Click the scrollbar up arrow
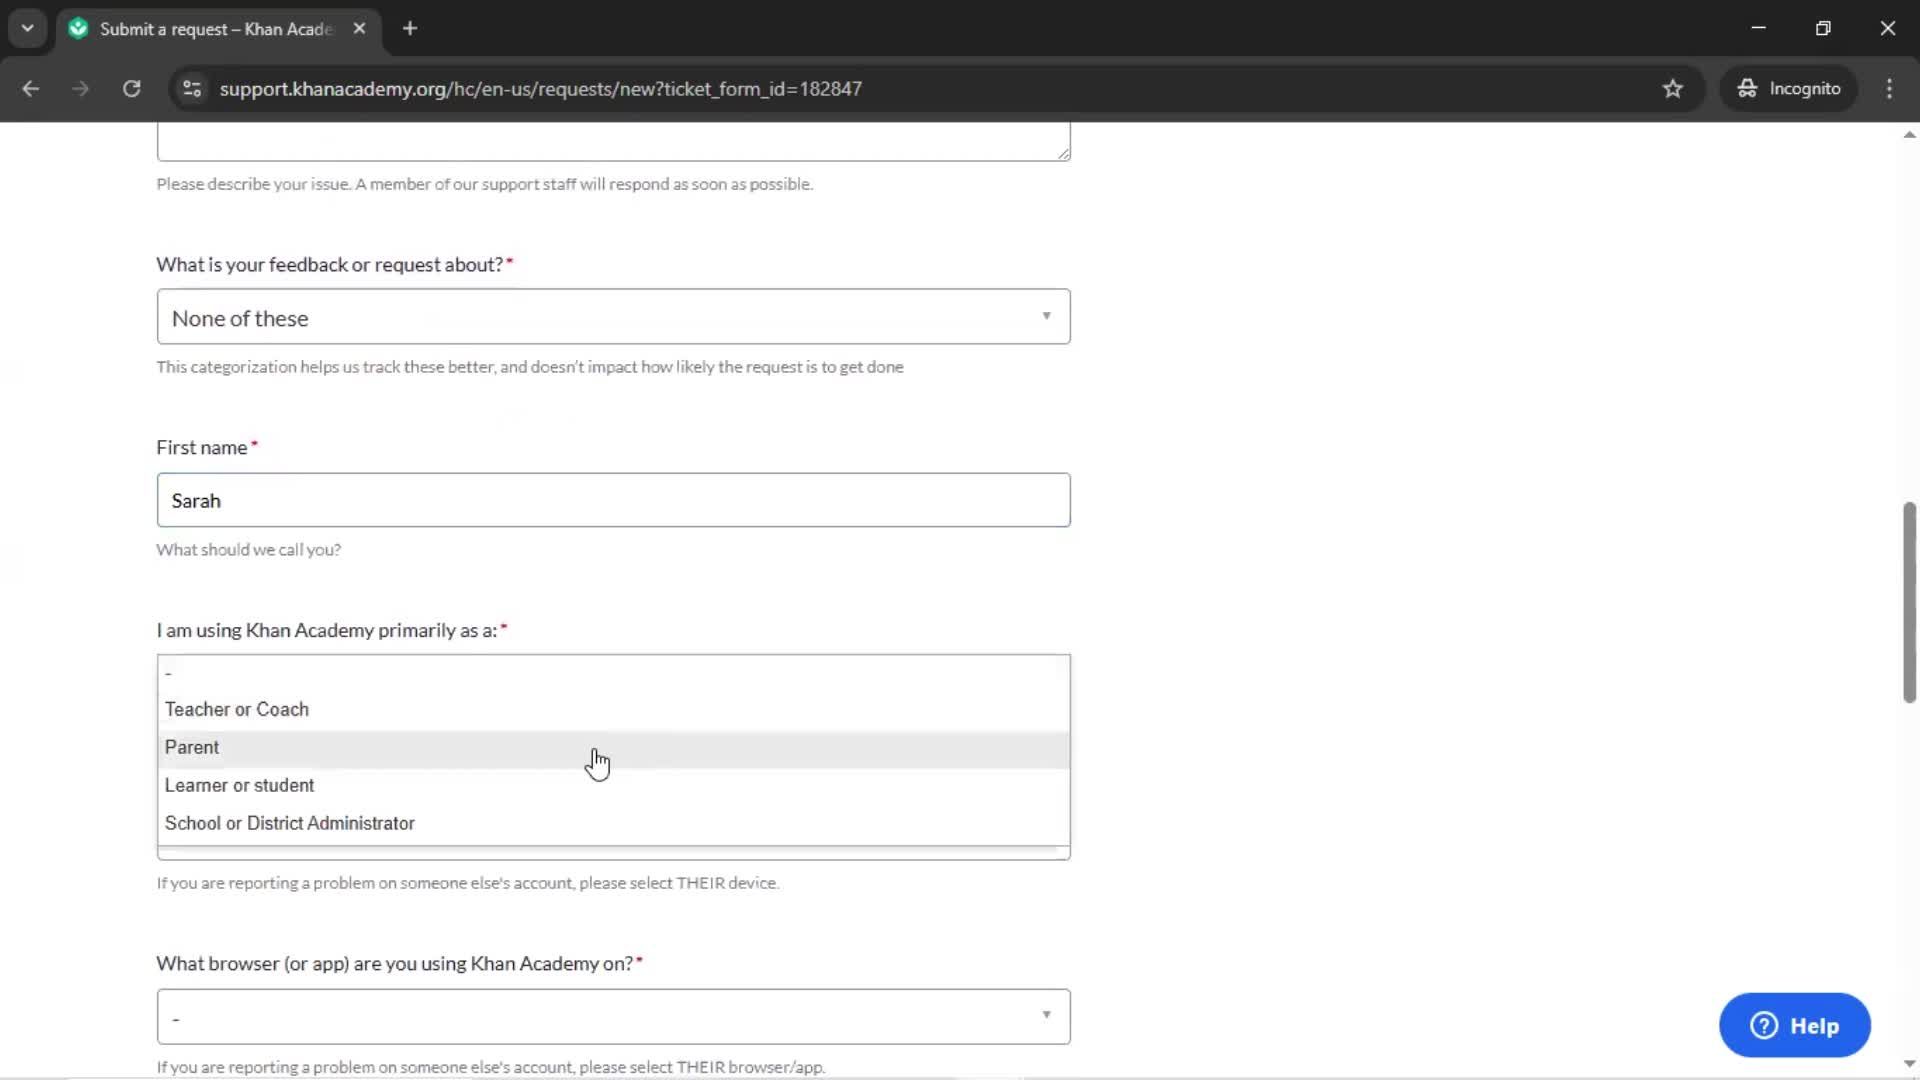Screen dimensions: 1920x1080 coord(1909,134)
